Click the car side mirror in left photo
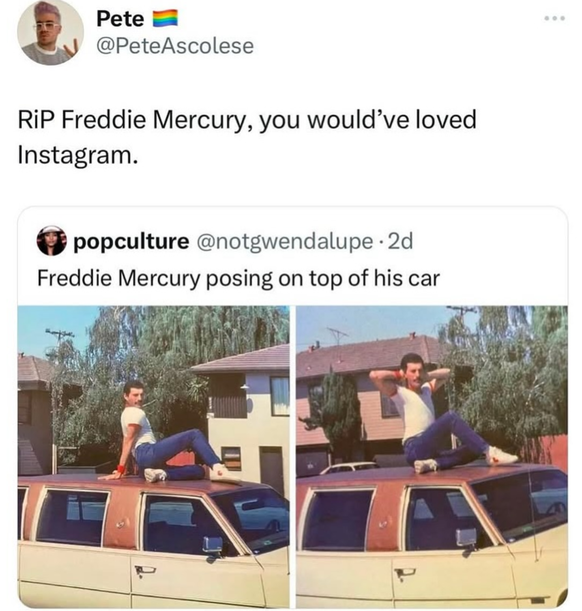This screenshot has width=582, height=611. pos(213,544)
